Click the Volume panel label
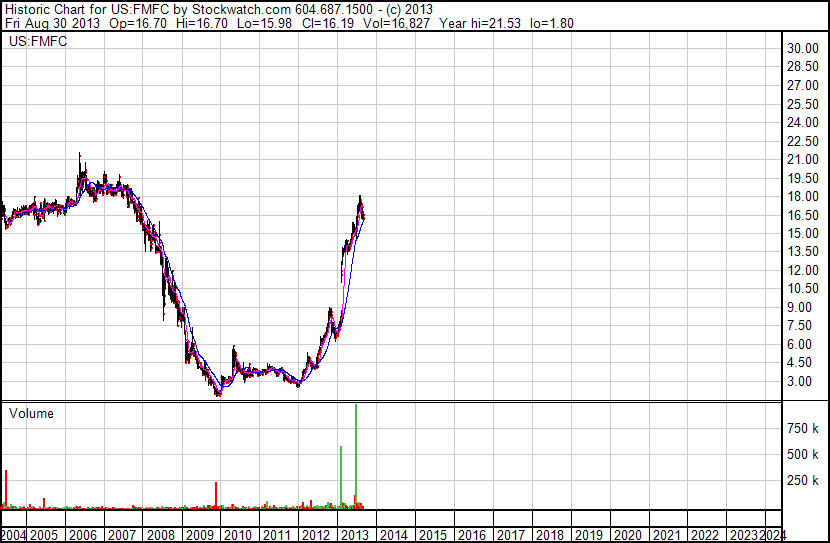 pyautogui.click(x=31, y=413)
